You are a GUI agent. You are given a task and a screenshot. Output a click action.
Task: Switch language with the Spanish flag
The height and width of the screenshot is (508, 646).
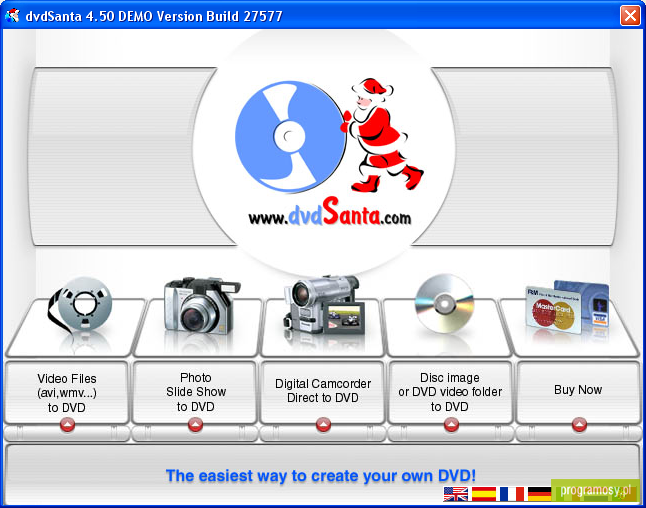point(484,494)
